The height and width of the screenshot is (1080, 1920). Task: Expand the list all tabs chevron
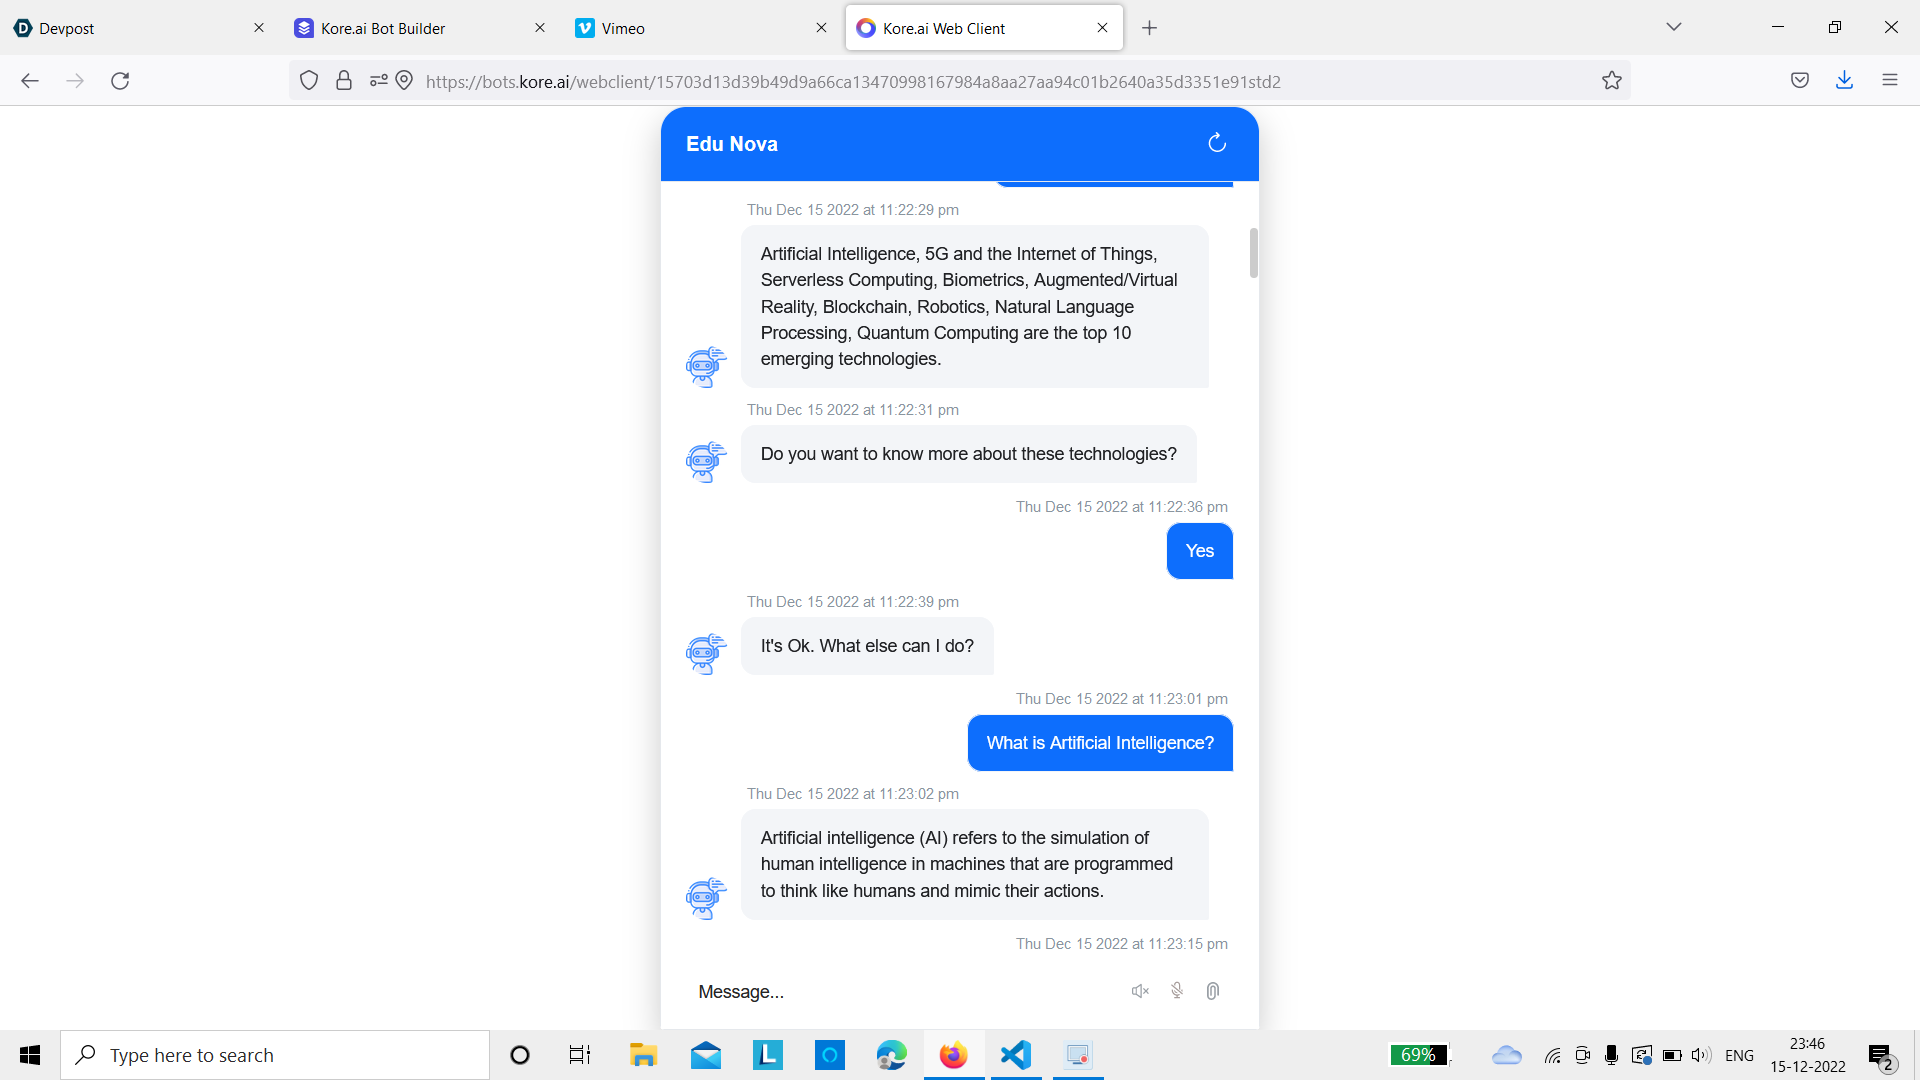1673,27
